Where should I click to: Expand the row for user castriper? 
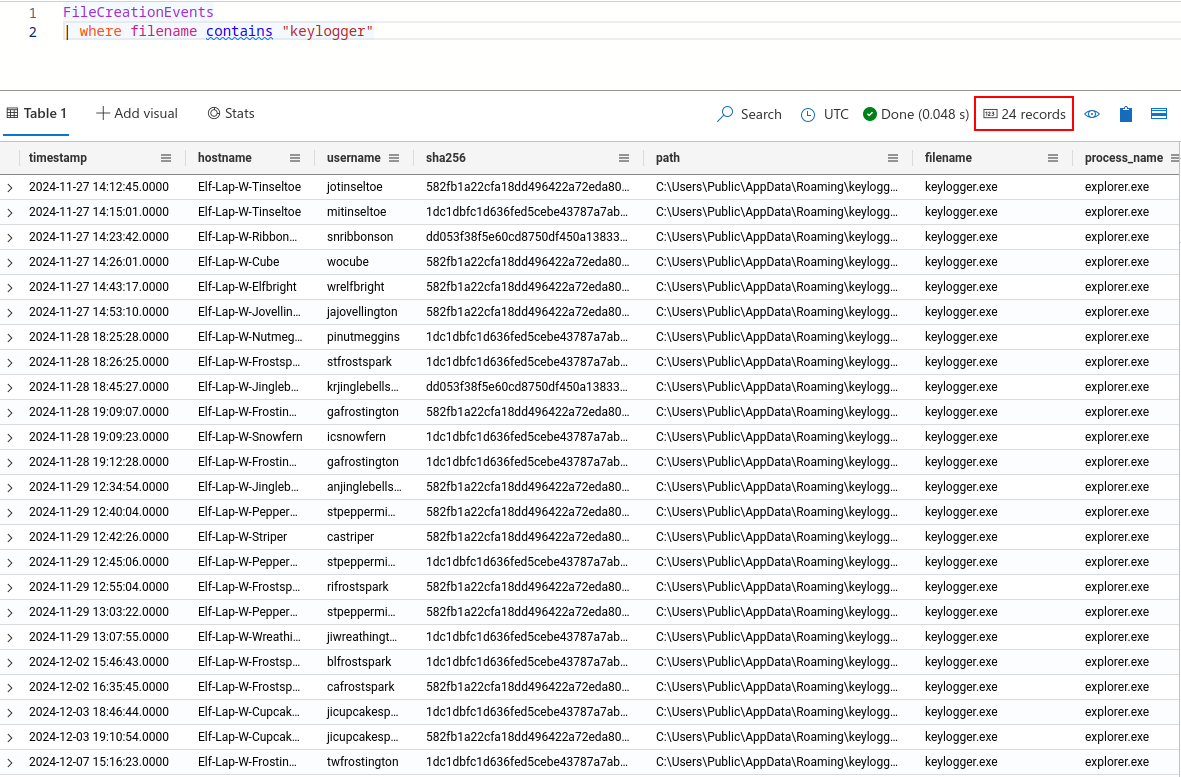click(x=10, y=537)
